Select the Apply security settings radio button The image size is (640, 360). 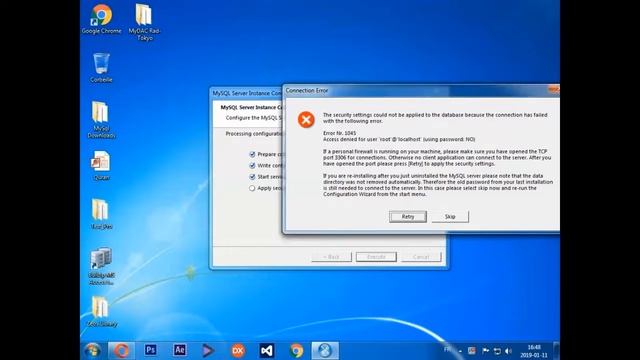pyautogui.click(x=252, y=188)
